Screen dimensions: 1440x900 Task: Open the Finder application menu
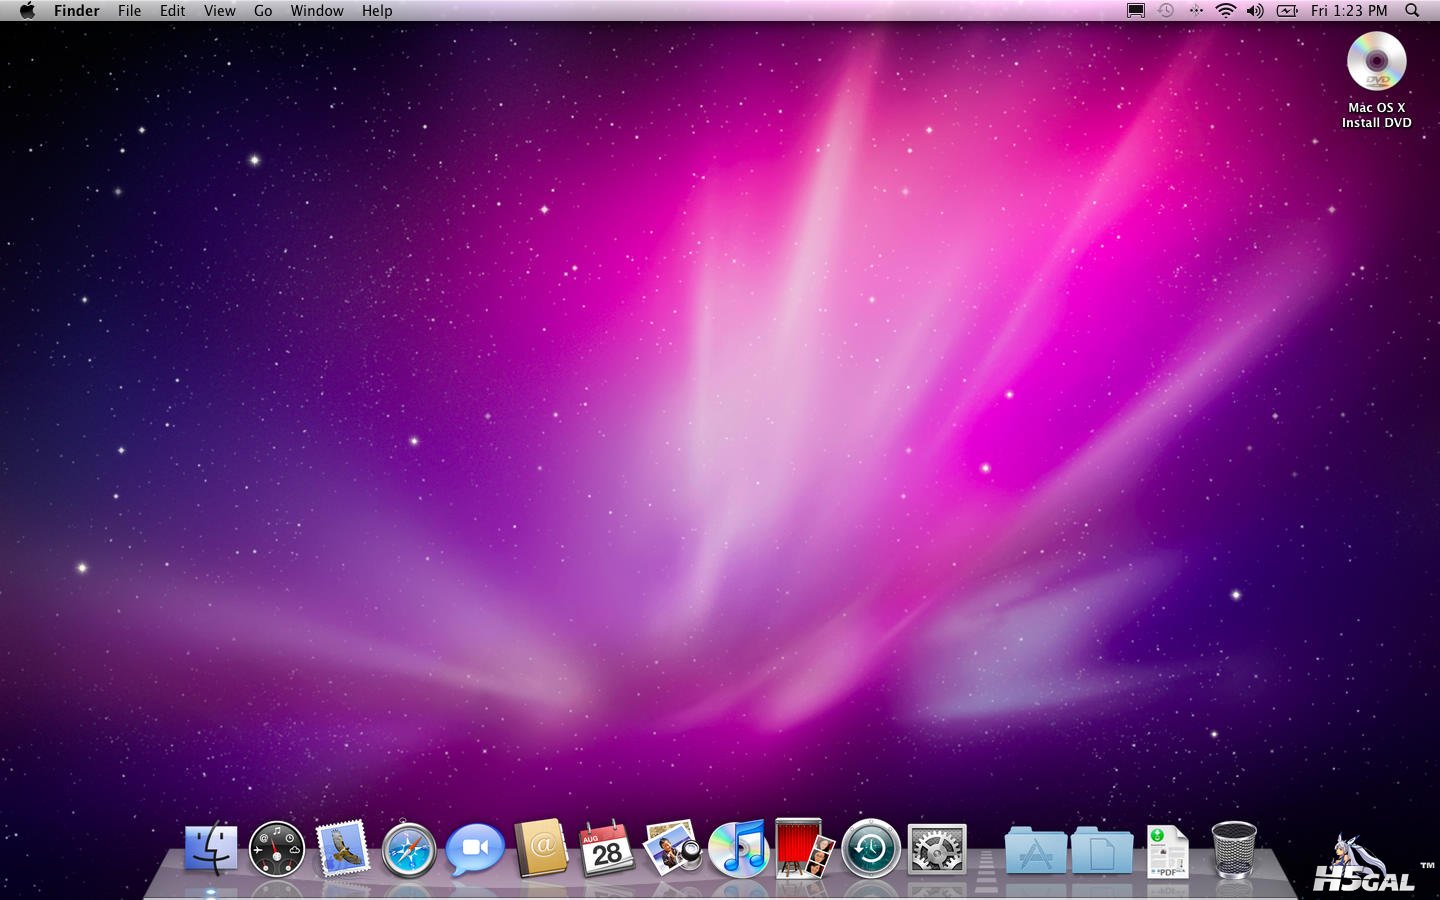pos(77,11)
